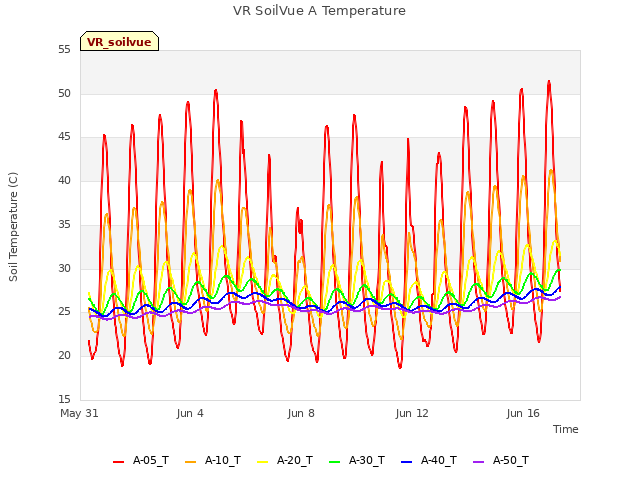Toggle the A-40_T legend entry
The height and width of the screenshot is (480, 640).
(429, 460)
